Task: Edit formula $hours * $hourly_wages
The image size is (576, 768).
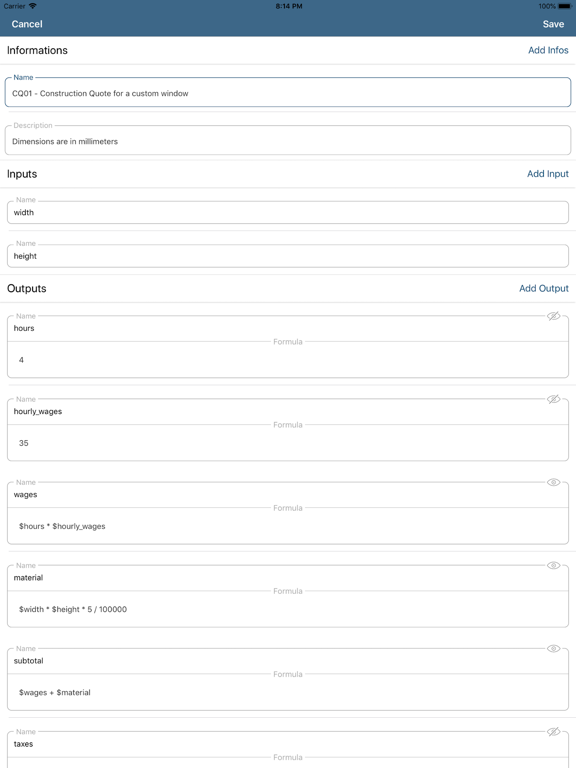Action: 288,527
